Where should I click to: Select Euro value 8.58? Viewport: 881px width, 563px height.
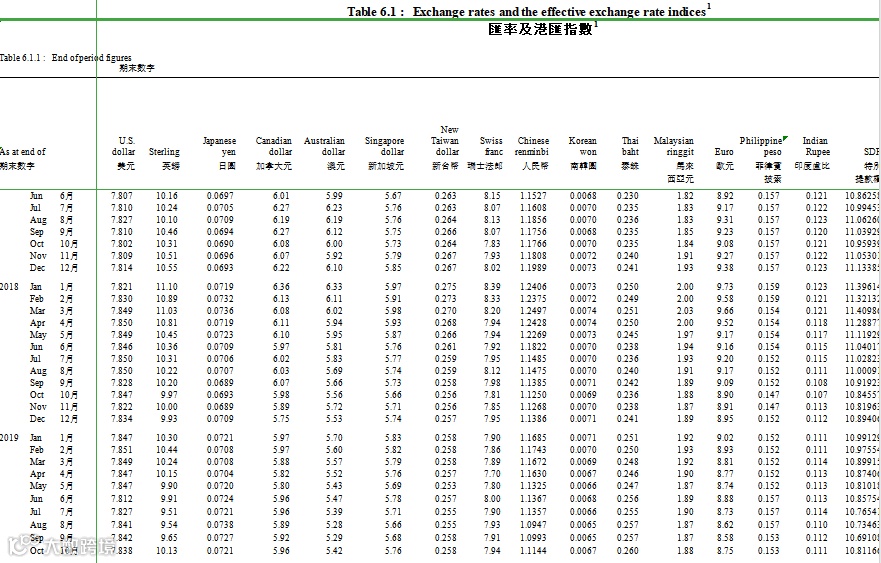pyautogui.click(x=725, y=538)
